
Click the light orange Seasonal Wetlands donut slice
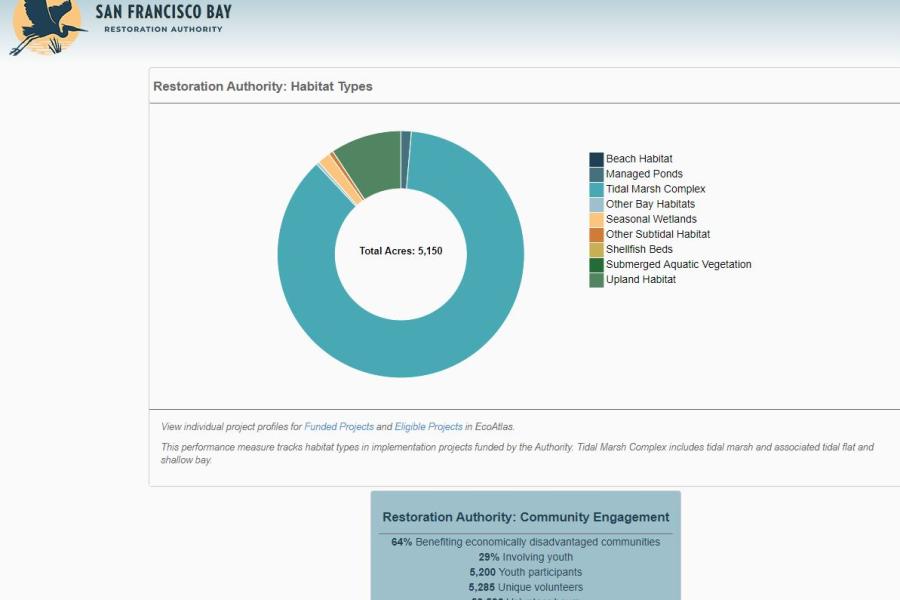tap(340, 180)
